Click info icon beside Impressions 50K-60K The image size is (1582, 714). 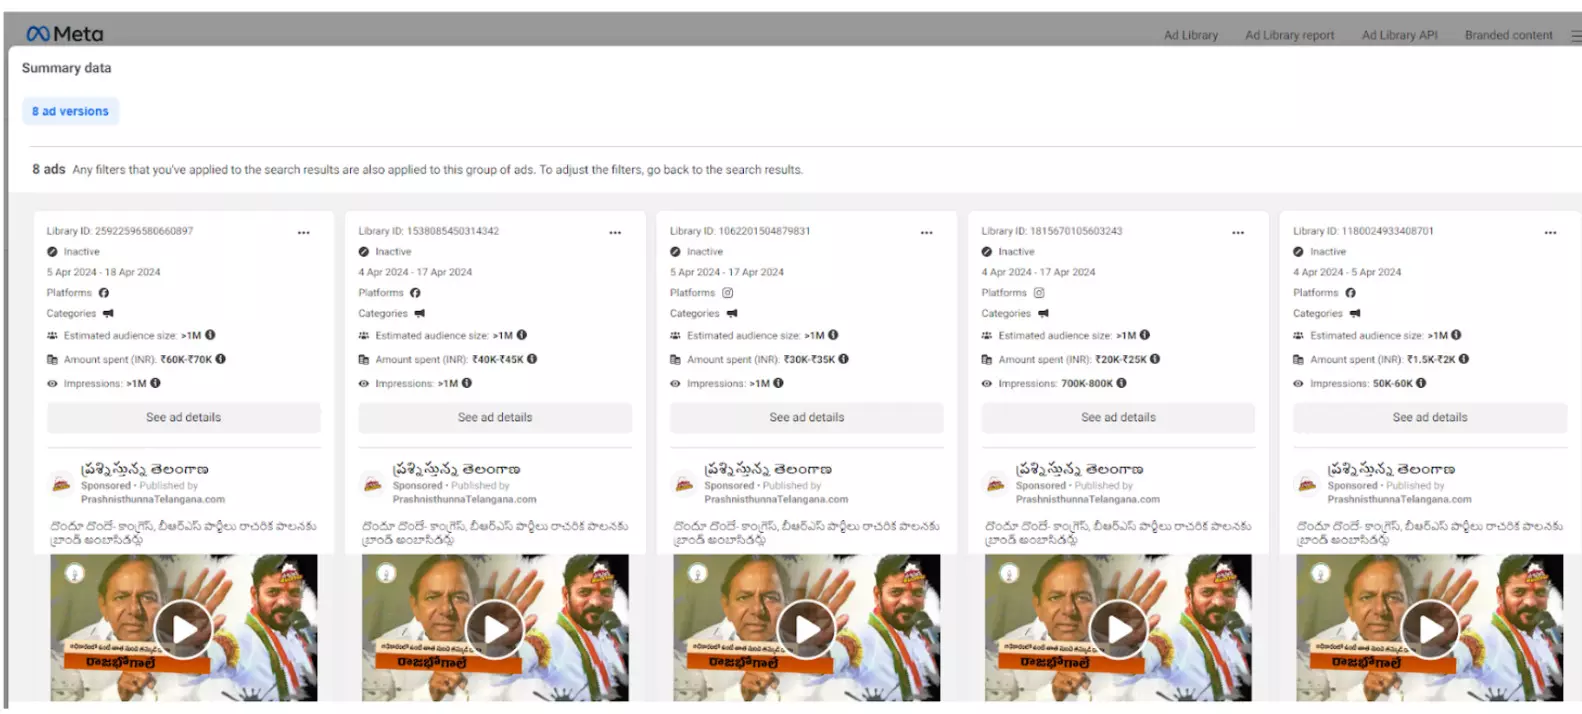click(1421, 383)
